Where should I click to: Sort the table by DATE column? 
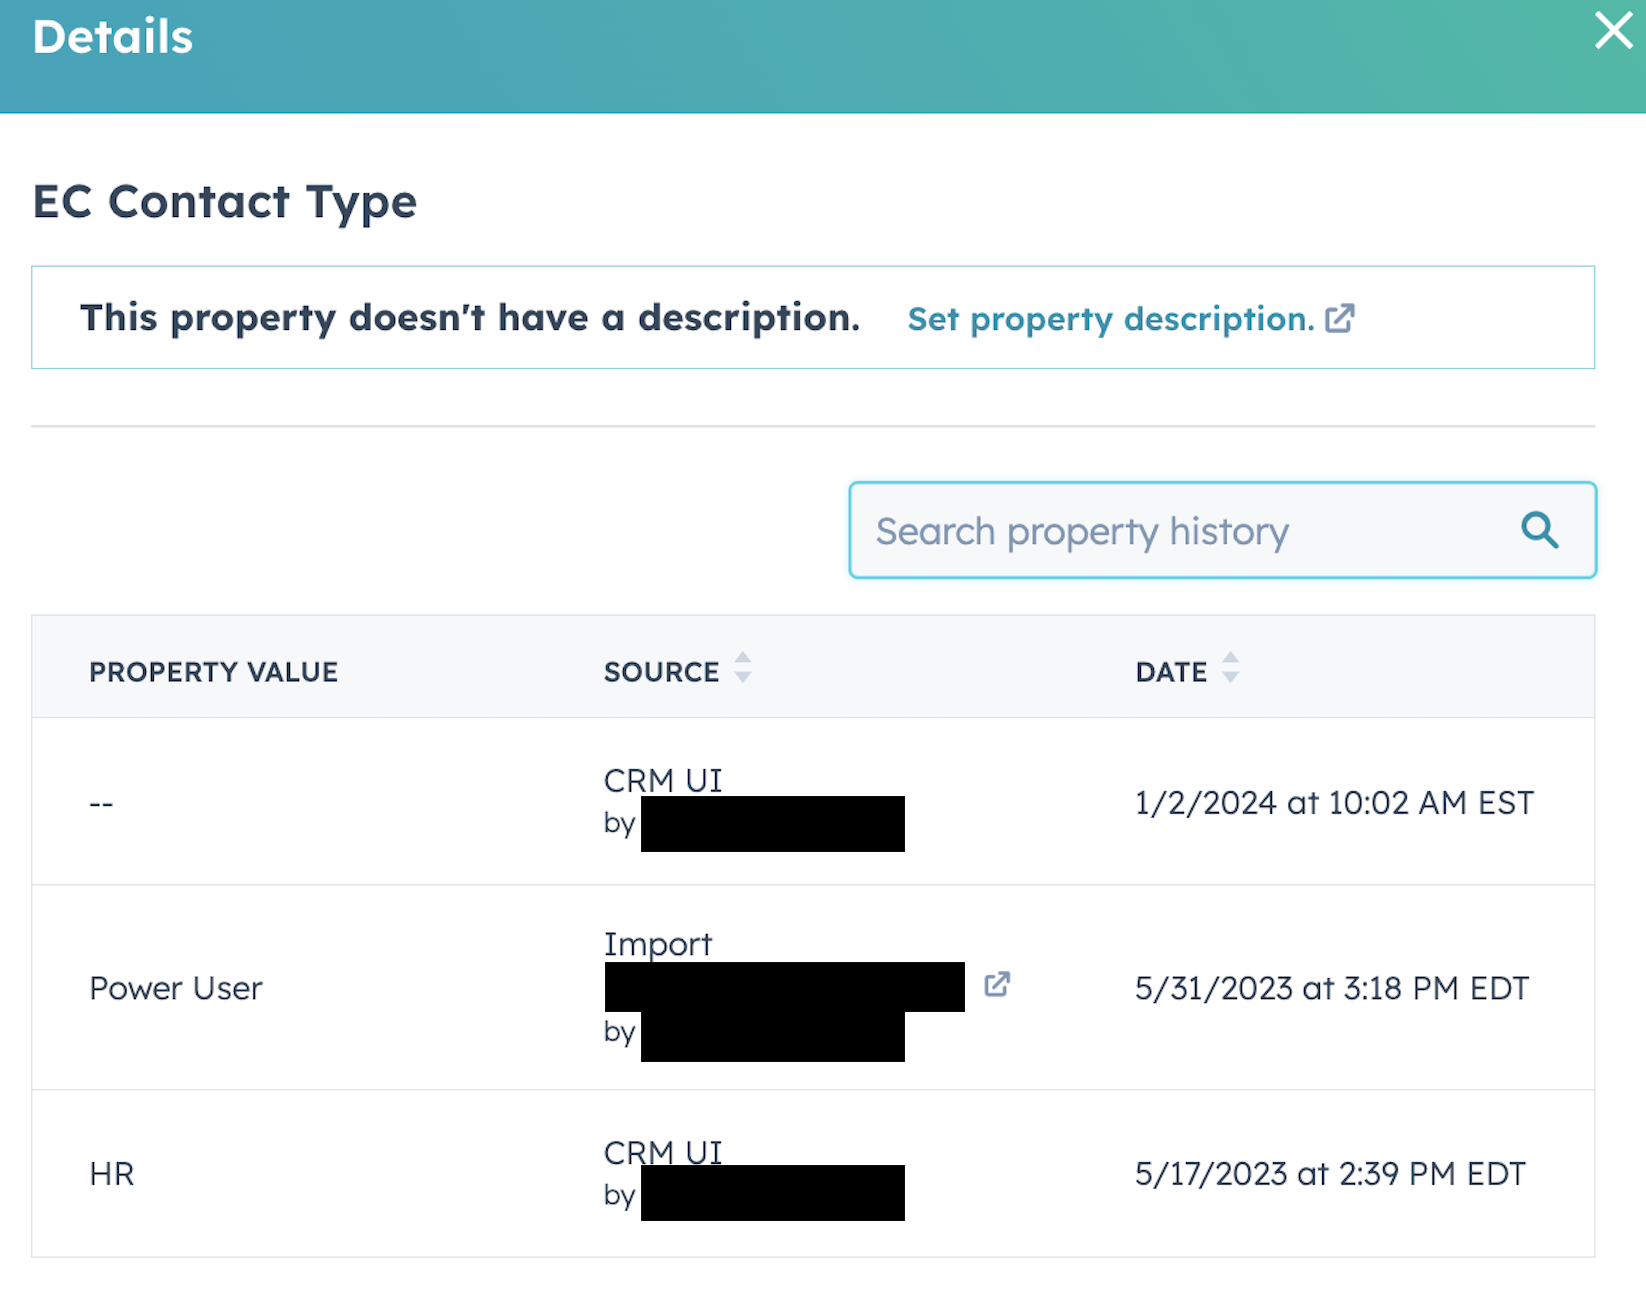click(1171, 671)
